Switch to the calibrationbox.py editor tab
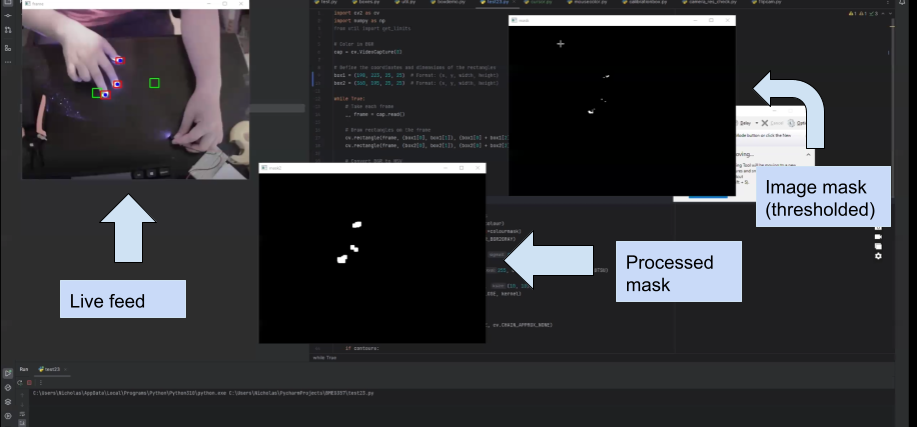917x427 pixels. (x=644, y=2)
